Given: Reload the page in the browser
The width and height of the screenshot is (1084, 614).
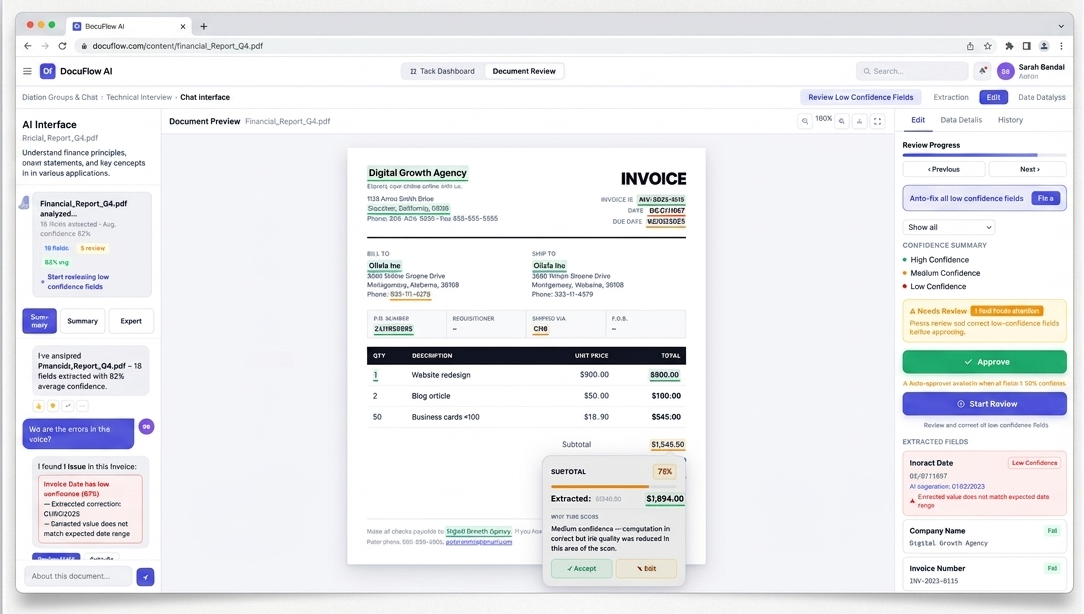Looking at the screenshot, I should coord(63,46).
